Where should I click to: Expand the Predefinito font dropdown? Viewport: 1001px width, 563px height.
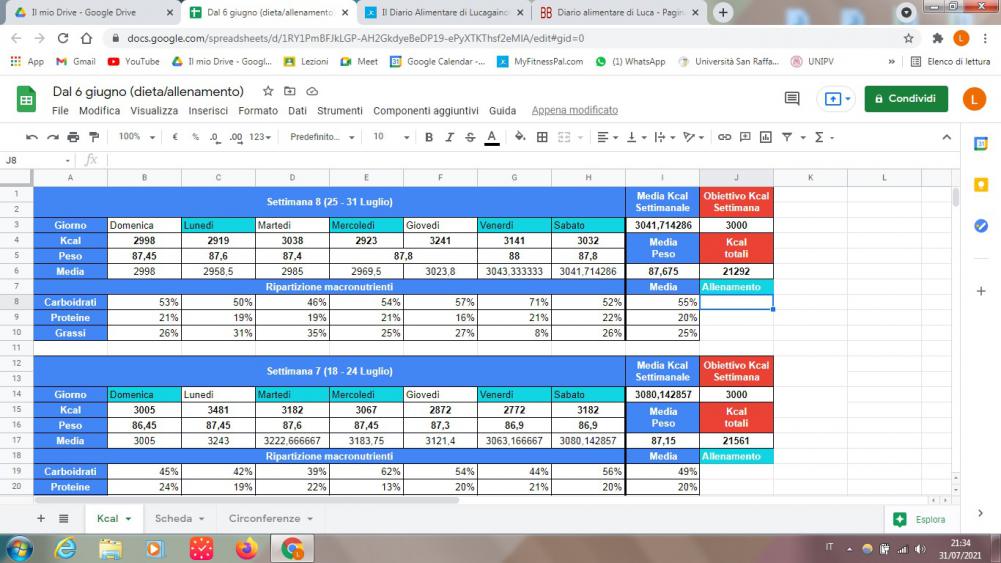coord(322,137)
